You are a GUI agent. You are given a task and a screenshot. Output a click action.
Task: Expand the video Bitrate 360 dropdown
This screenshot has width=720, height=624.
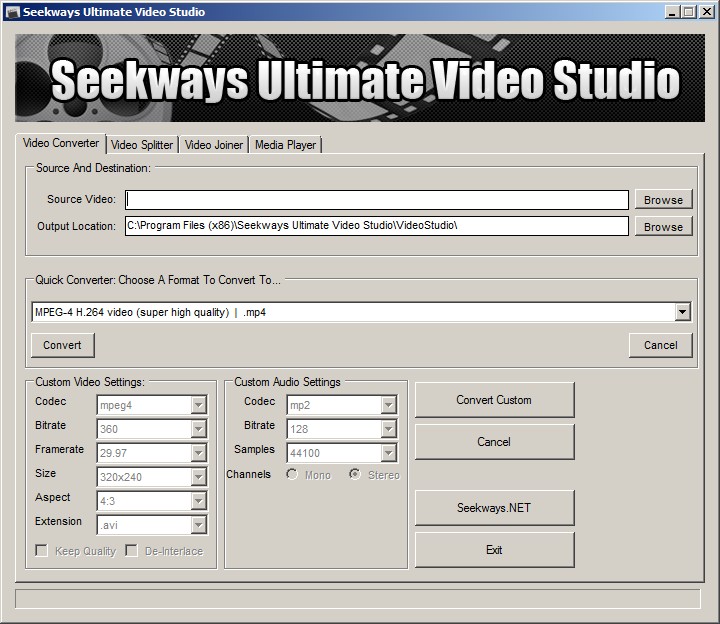click(x=198, y=429)
